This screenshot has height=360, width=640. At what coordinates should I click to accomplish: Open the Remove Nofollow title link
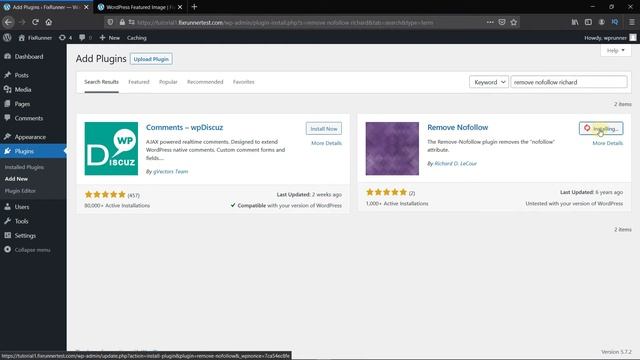pyautogui.click(x=458, y=127)
